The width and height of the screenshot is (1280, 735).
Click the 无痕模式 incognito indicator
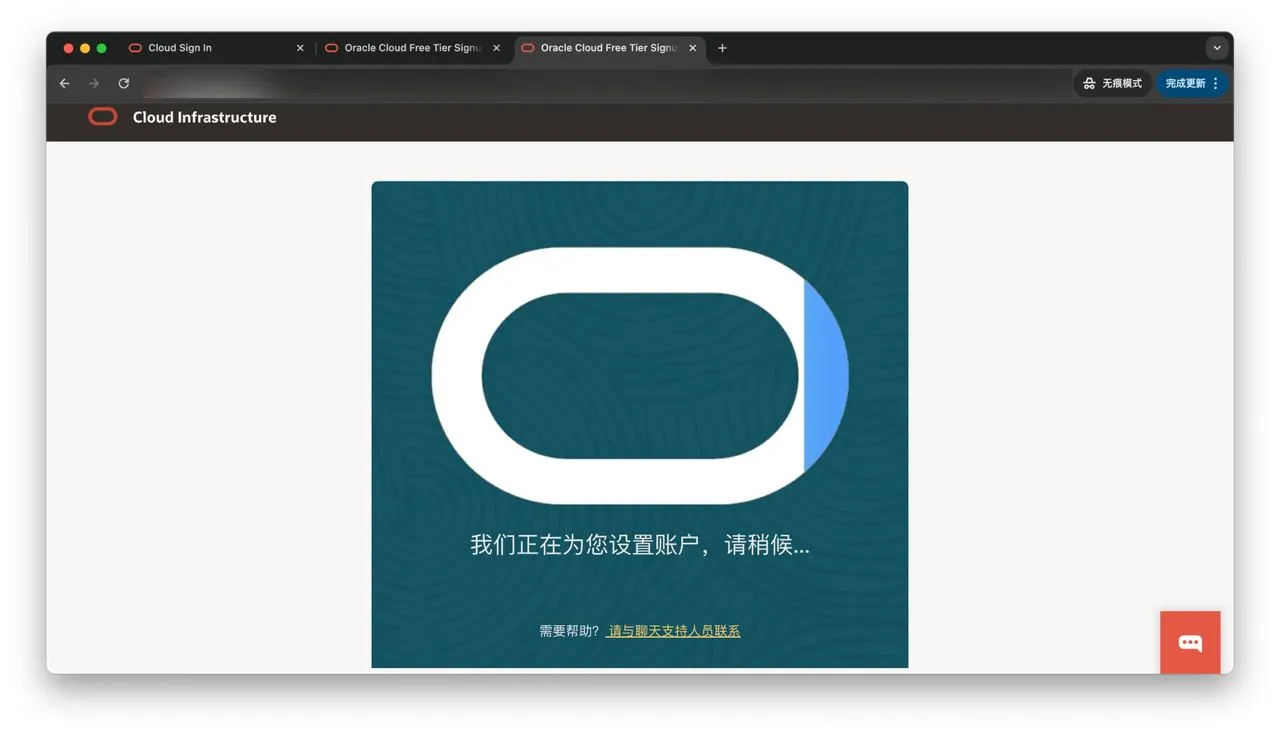1112,84
